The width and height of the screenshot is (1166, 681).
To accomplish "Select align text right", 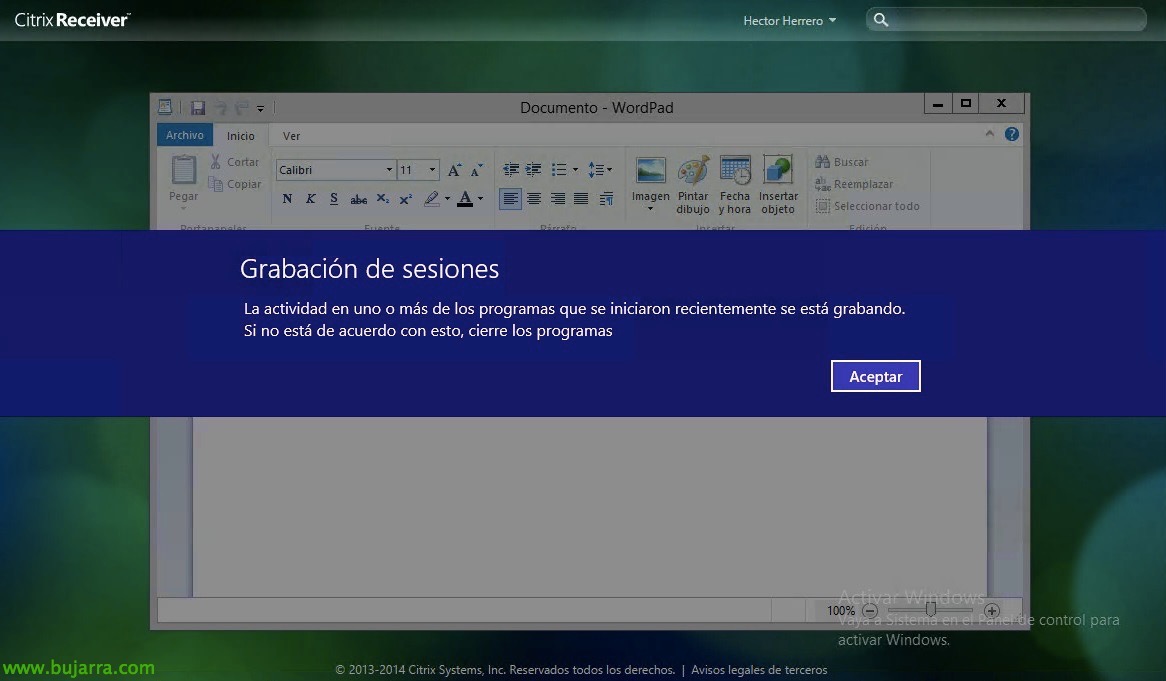I will (558, 199).
